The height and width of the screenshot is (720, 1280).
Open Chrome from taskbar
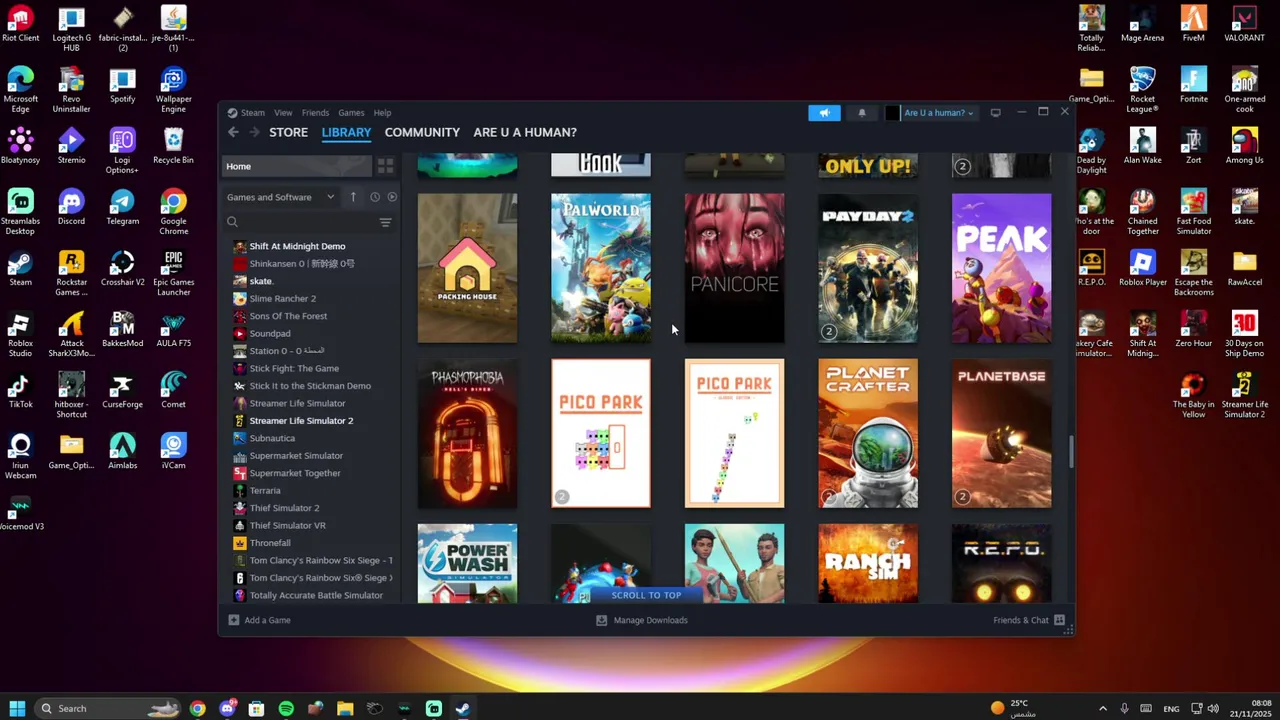click(x=197, y=708)
